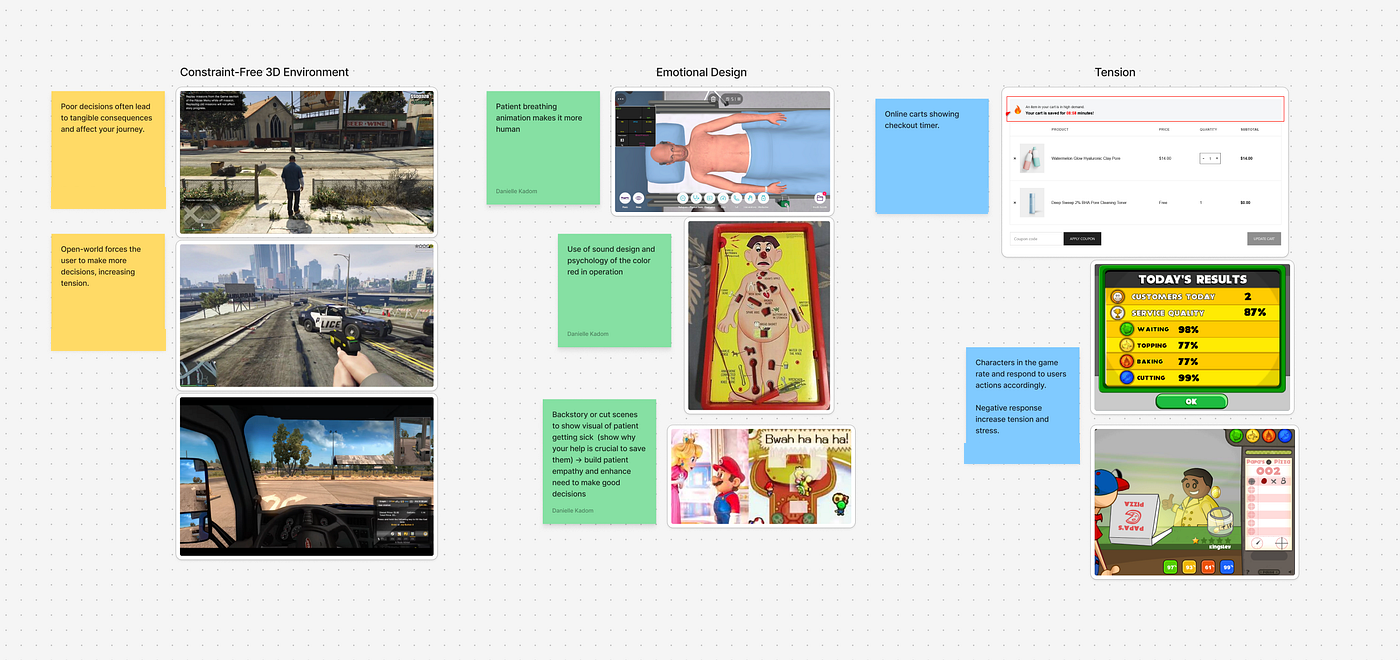Viewport: 1400px width, 660px height.
Task: Click the blue 99 score badge in pizzeria game
Action: tap(1227, 567)
